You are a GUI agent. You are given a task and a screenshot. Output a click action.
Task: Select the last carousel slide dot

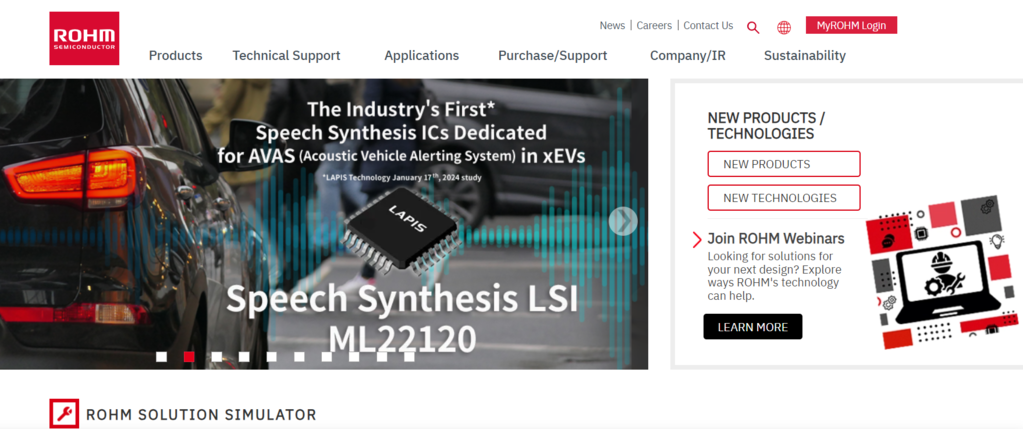click(x=409, y=356)
